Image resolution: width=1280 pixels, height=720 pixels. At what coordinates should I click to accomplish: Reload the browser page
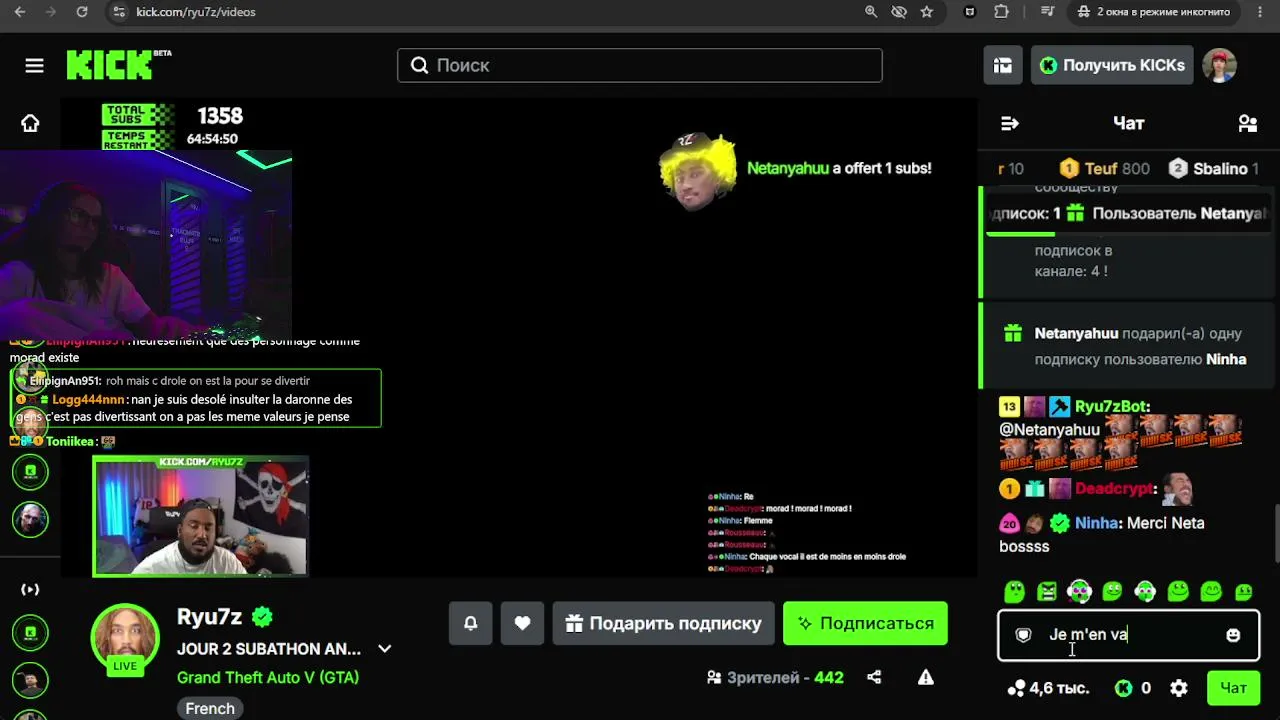tap(82, 12)
